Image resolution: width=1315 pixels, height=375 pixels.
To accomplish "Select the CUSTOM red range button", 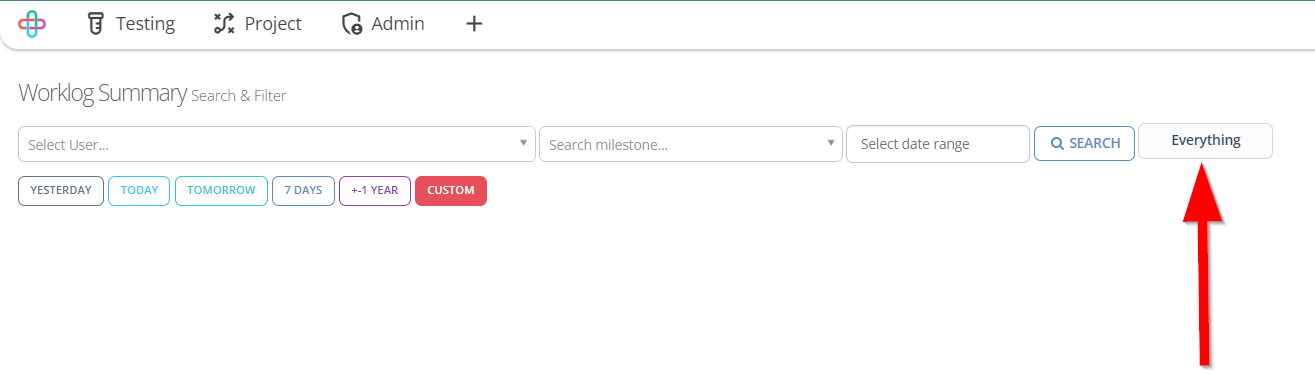I will click(451, 191).
